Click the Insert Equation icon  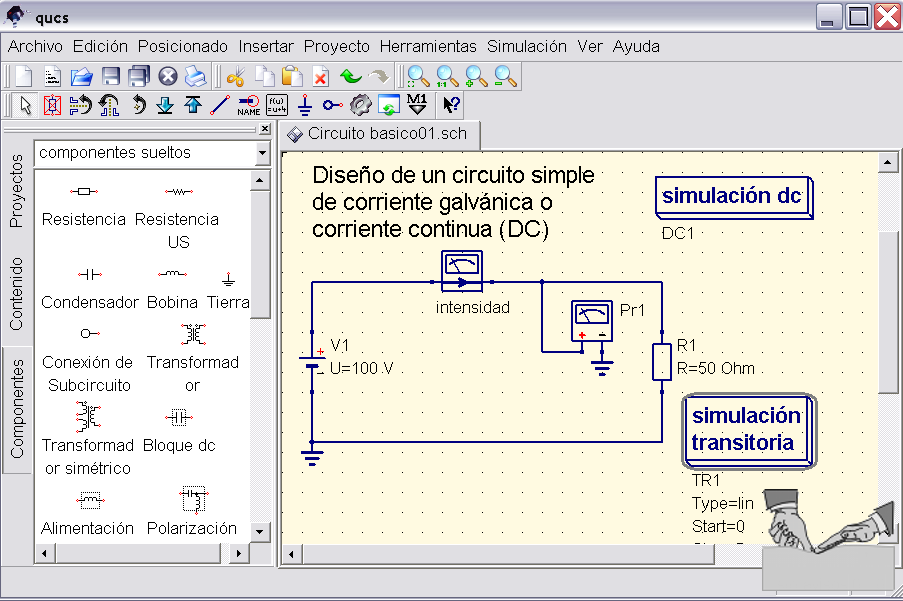[277, 105]
